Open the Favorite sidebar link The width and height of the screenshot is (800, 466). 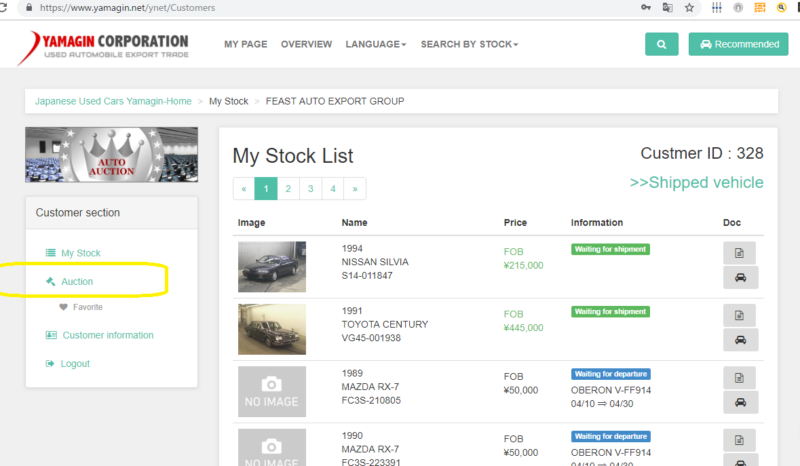pyautogui.click(x=88, y=307)
